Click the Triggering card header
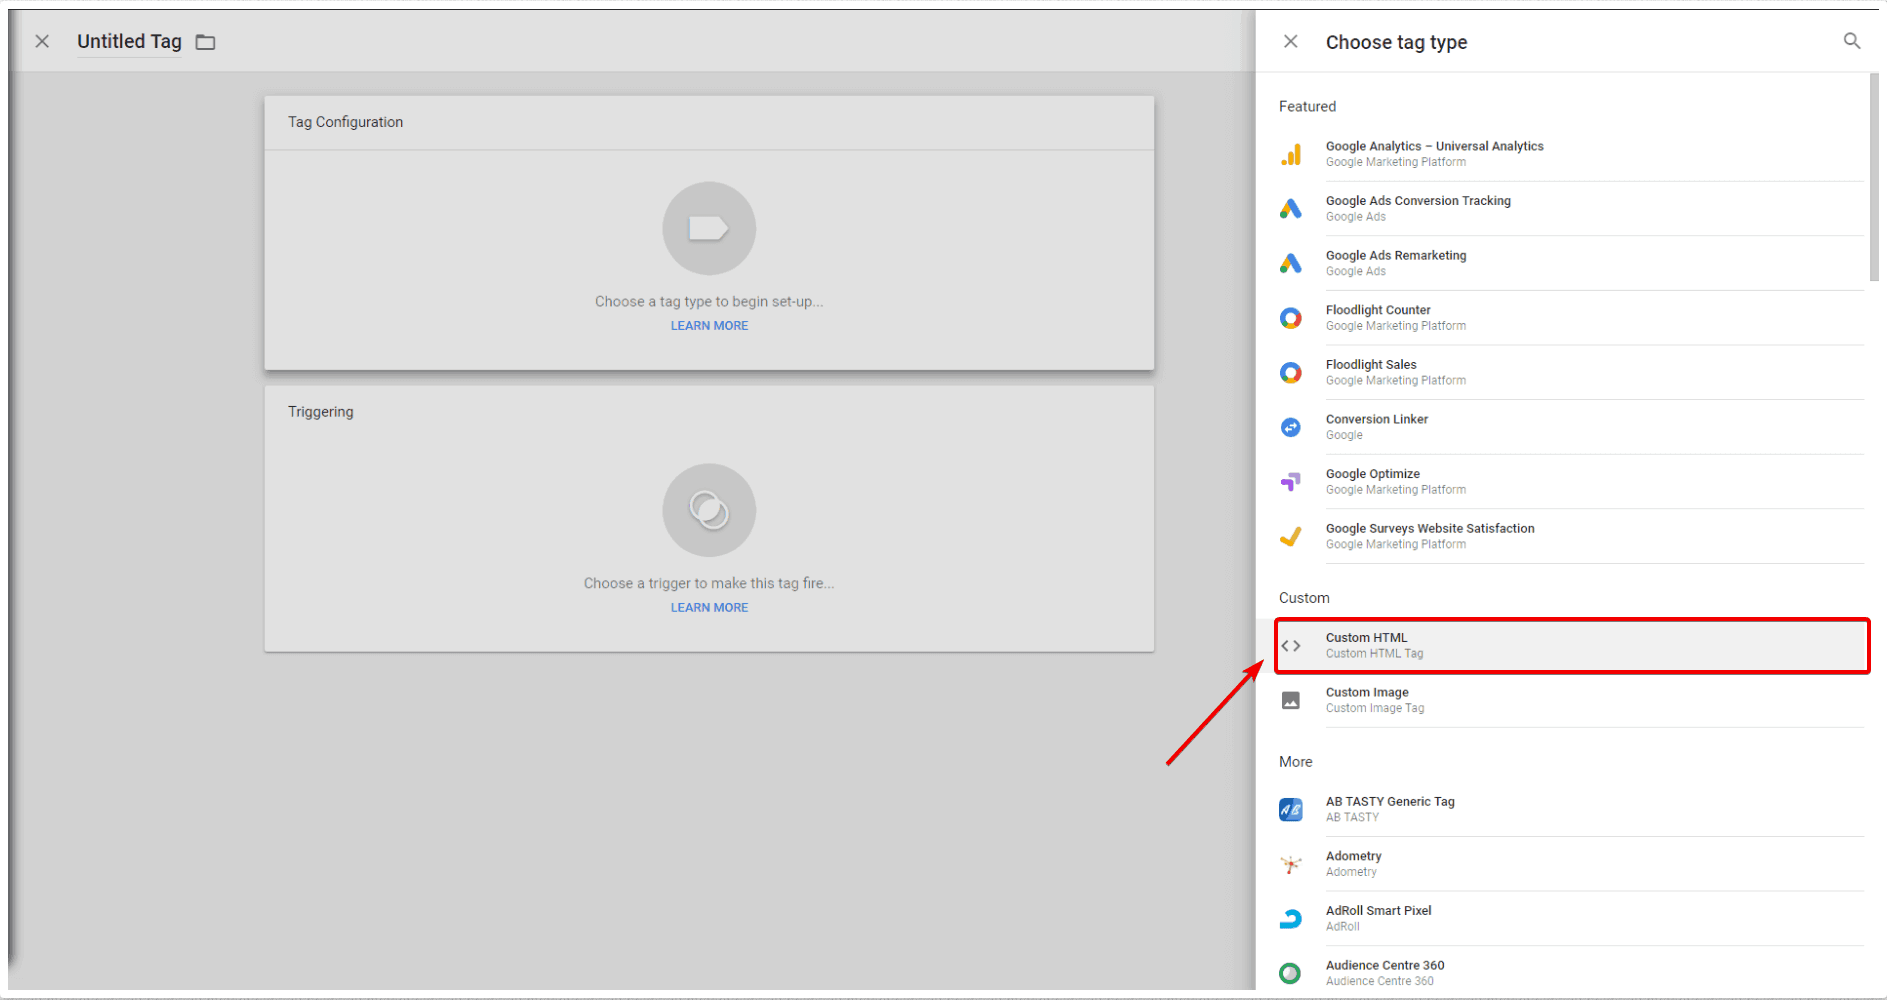The image size is (1887, 1000). [709, 412]
